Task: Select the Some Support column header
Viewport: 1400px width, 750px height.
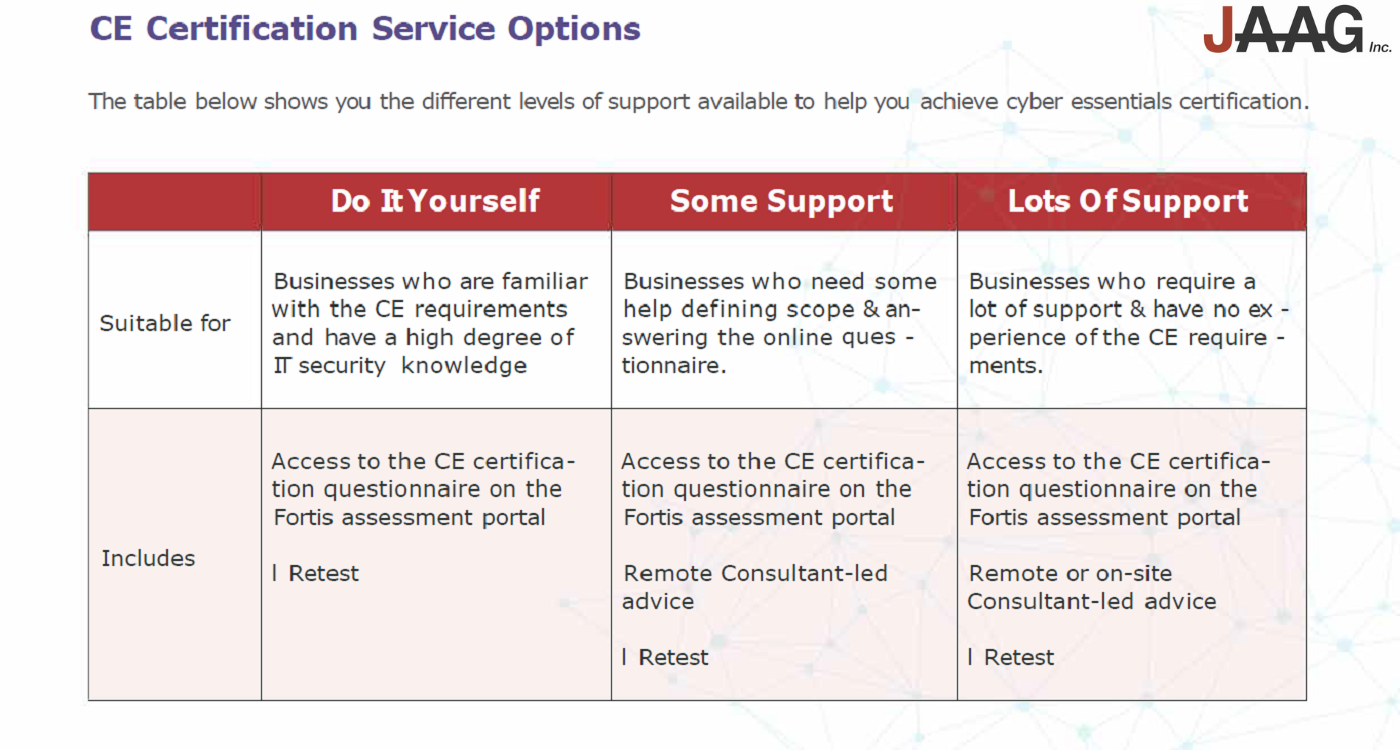Action: pyautogui.click(x=782, y=201)
